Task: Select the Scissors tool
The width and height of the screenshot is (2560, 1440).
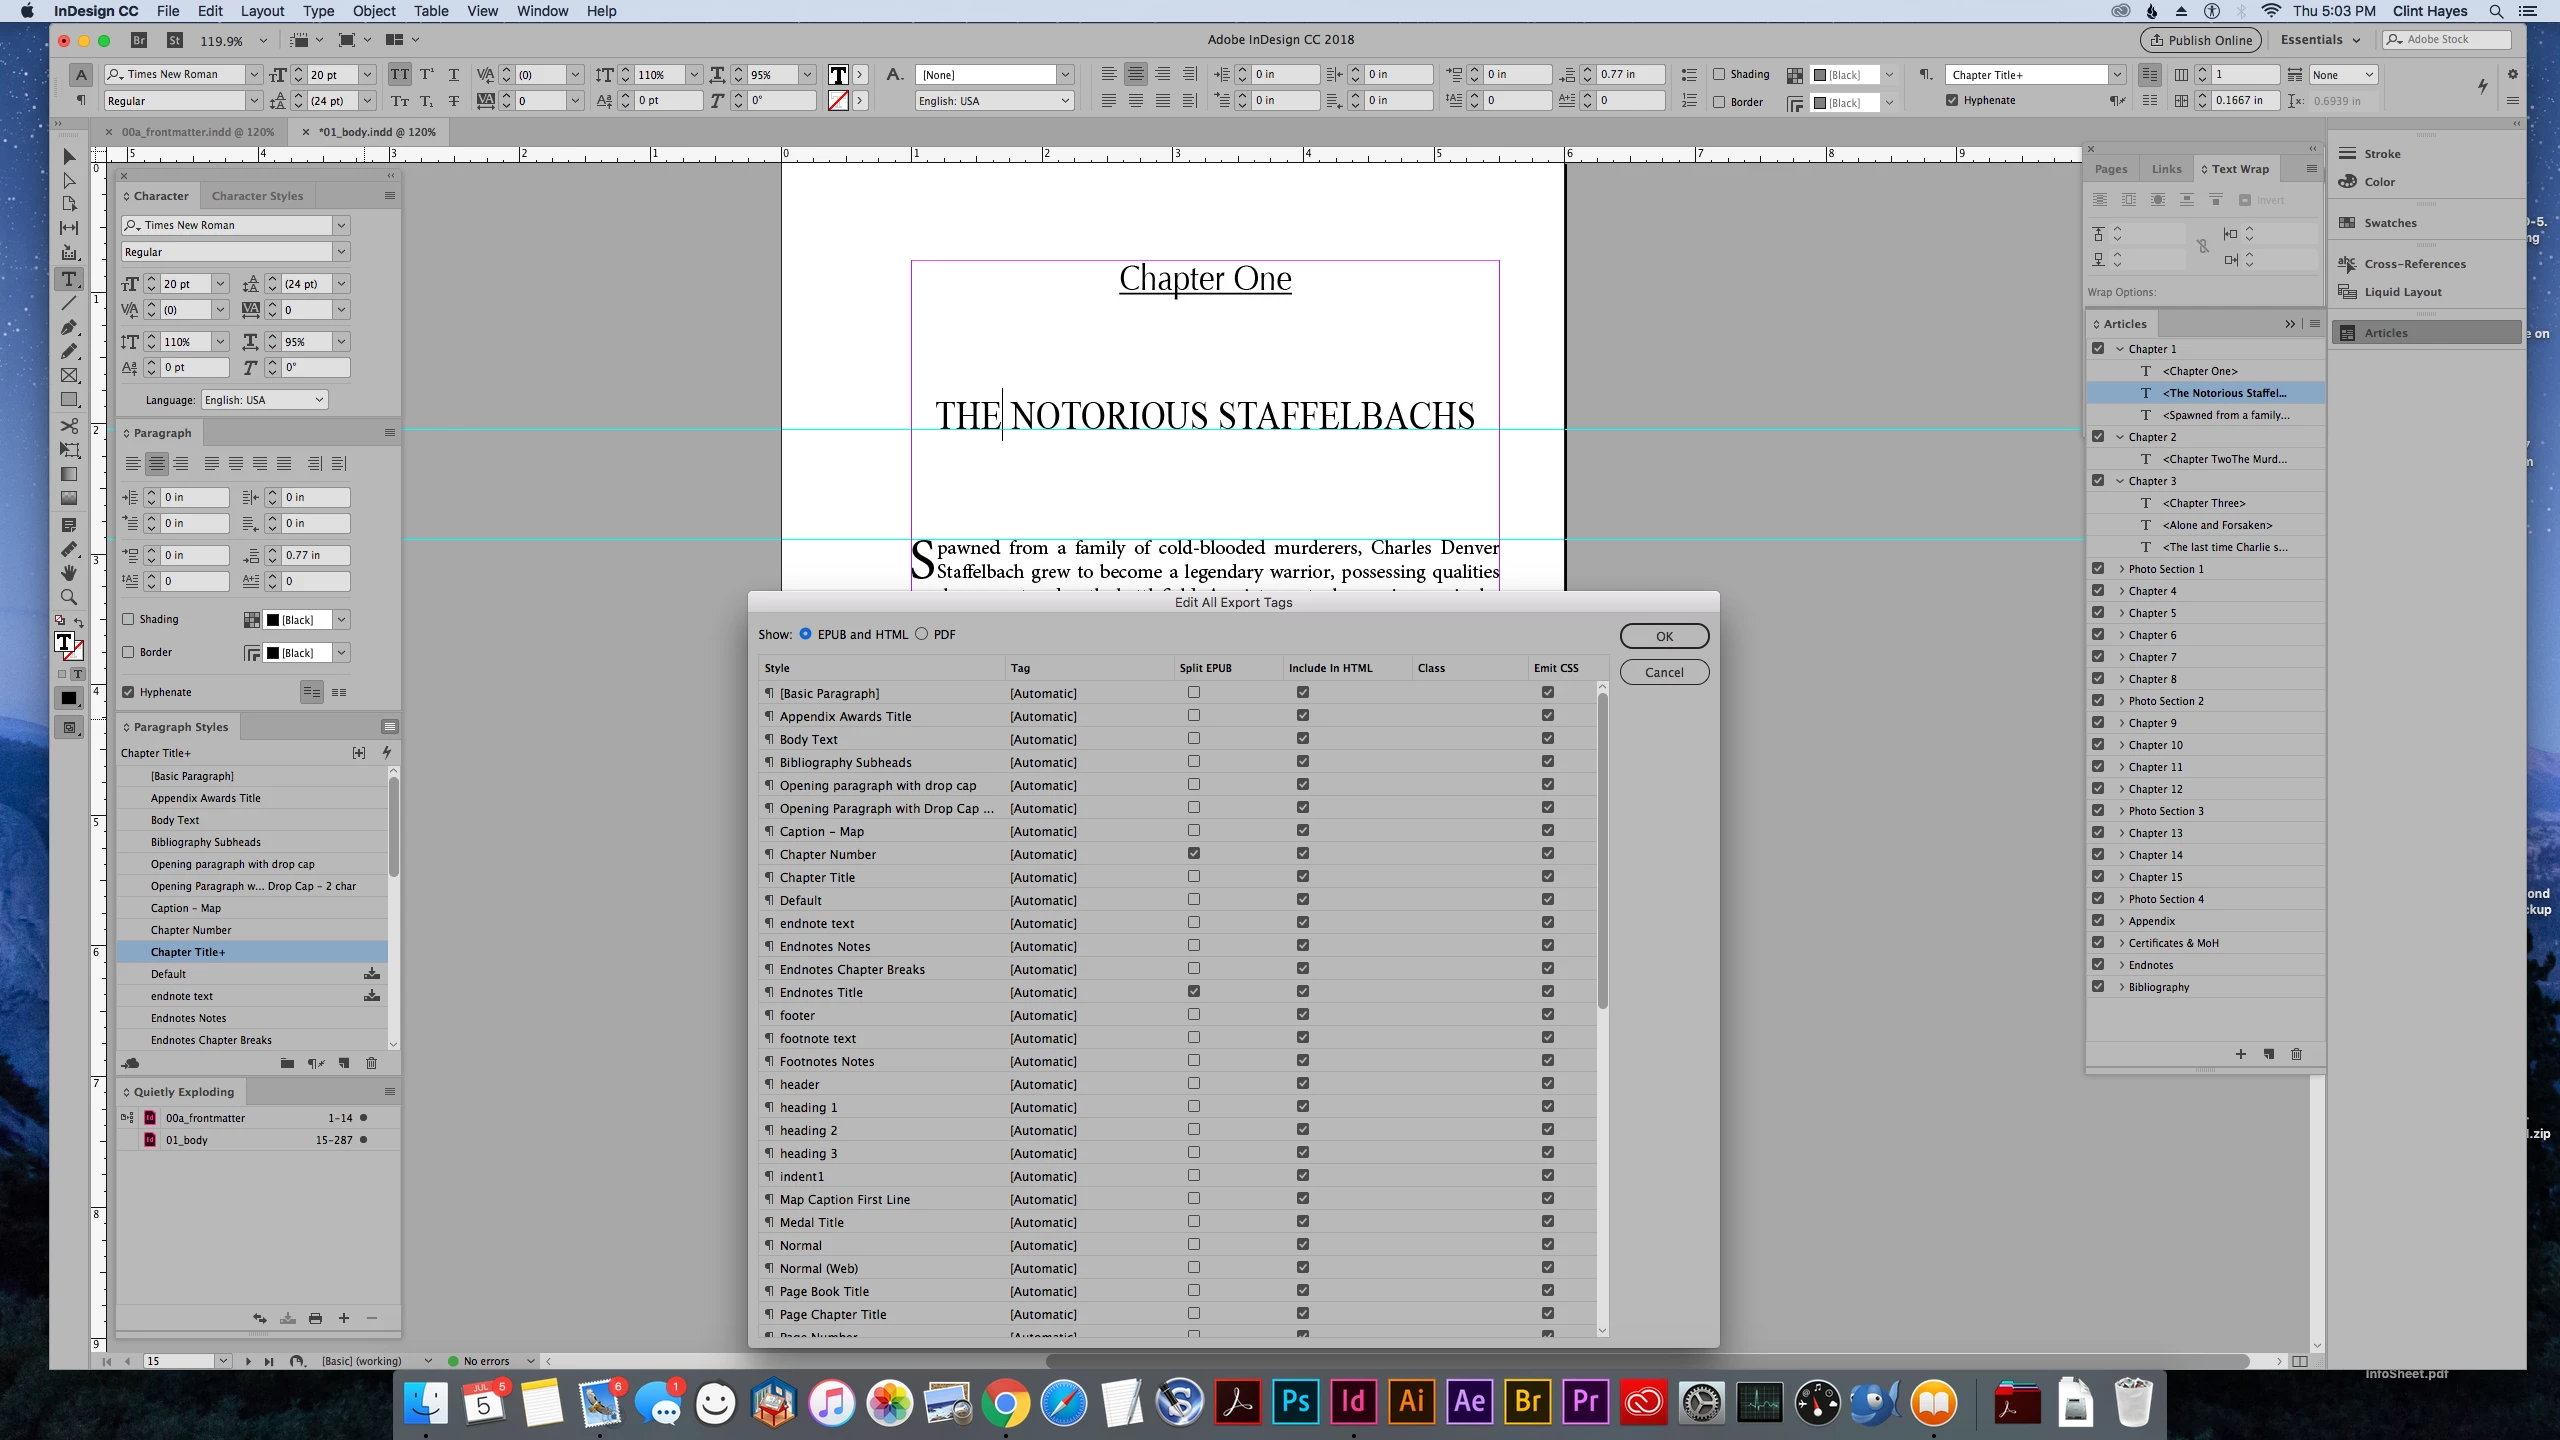Action: coord(69,426)
